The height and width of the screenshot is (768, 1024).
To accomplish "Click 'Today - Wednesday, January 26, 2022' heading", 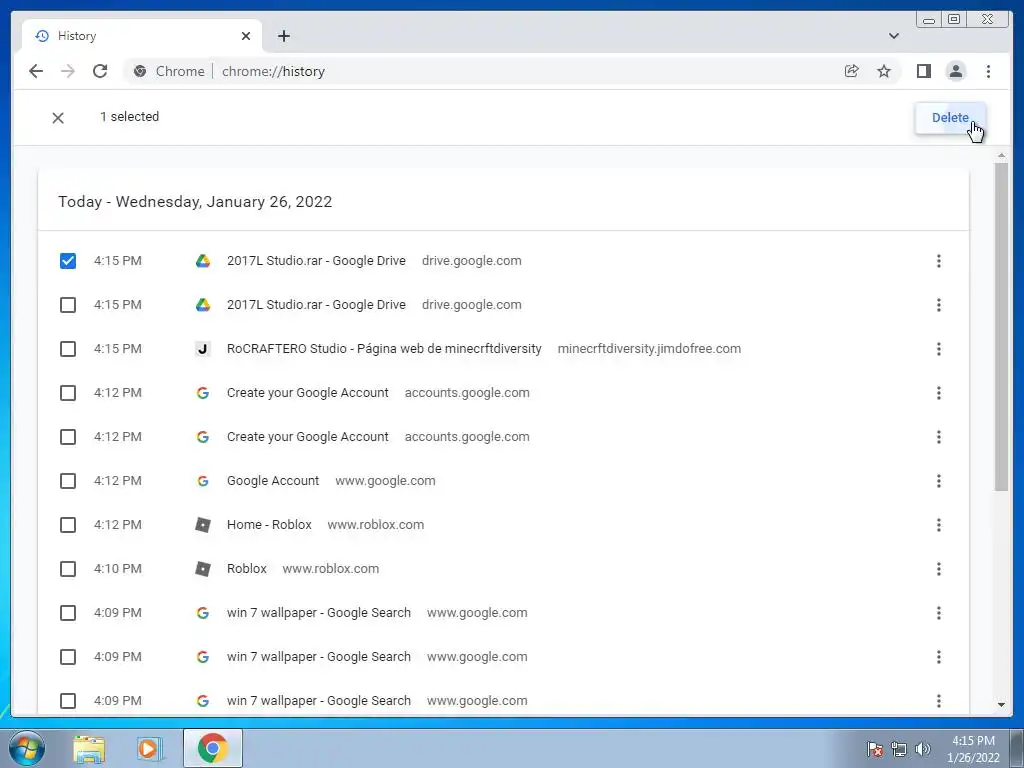I will (195, 202).
